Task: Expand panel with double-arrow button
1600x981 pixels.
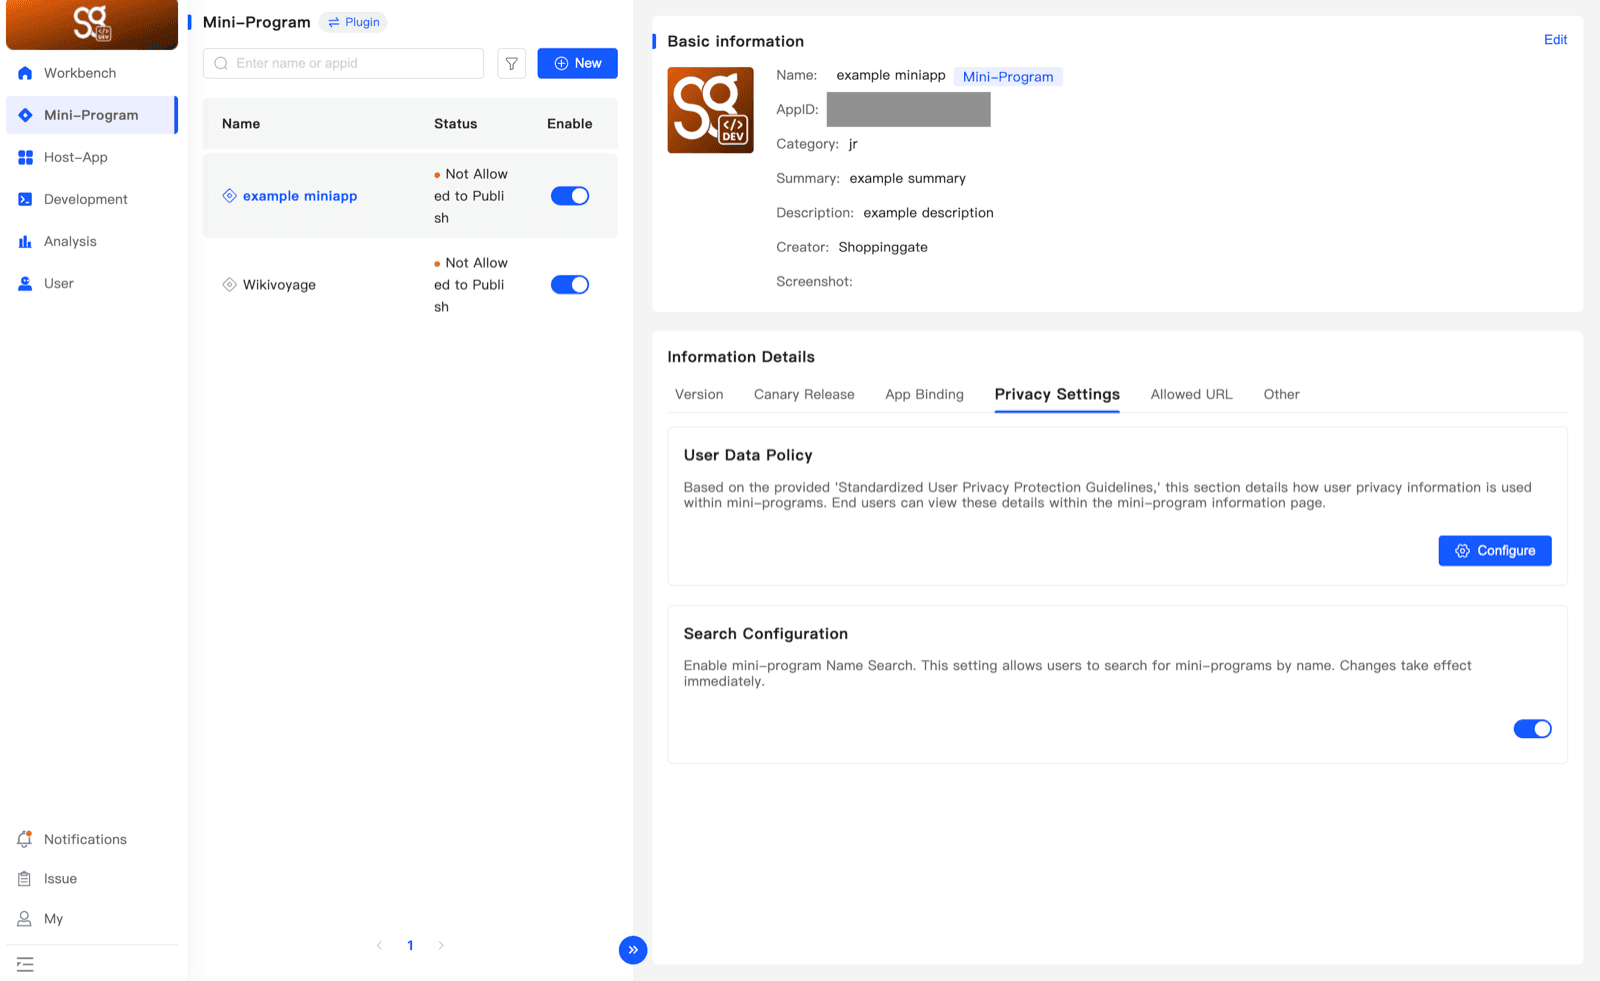Action: pyautogui.click(x=633, y=950)
